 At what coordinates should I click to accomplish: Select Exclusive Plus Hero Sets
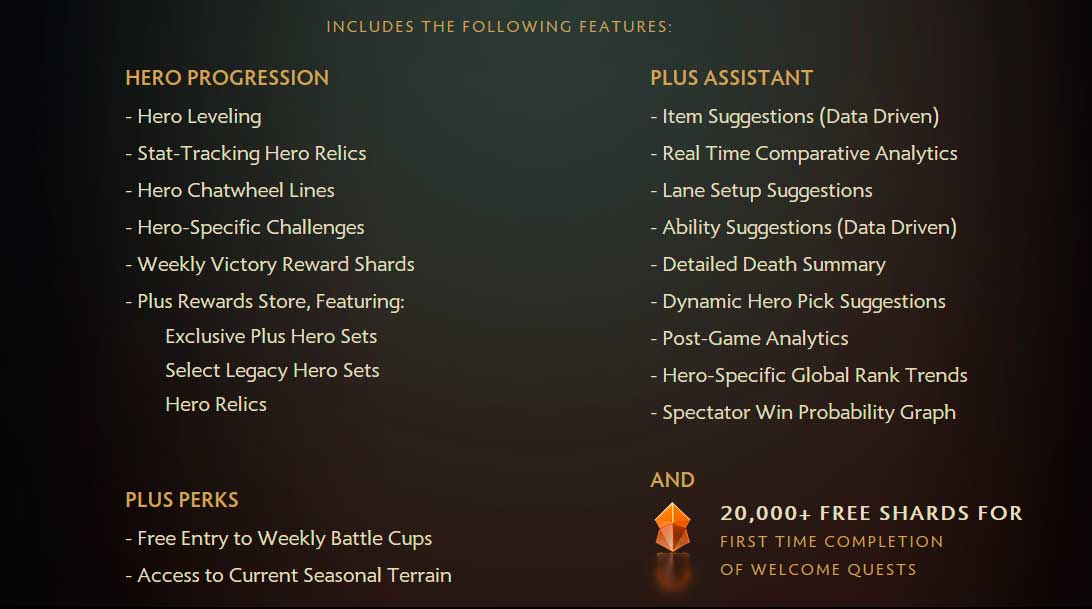(271, 337)
